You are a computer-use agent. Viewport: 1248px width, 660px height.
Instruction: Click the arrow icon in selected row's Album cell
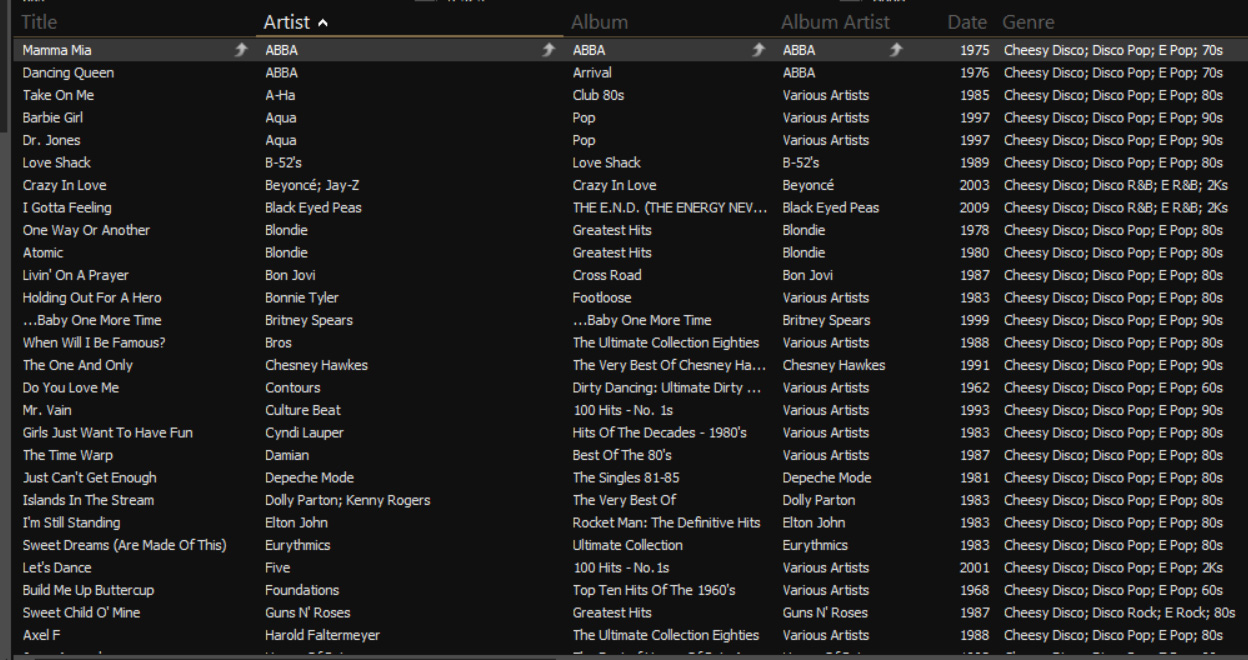760,50
